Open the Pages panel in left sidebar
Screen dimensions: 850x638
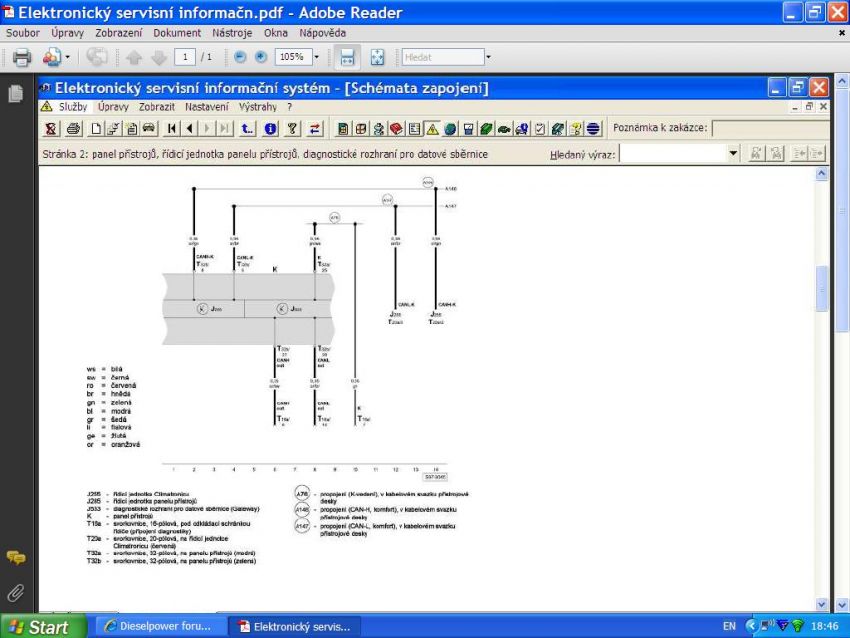click(16, 95)
